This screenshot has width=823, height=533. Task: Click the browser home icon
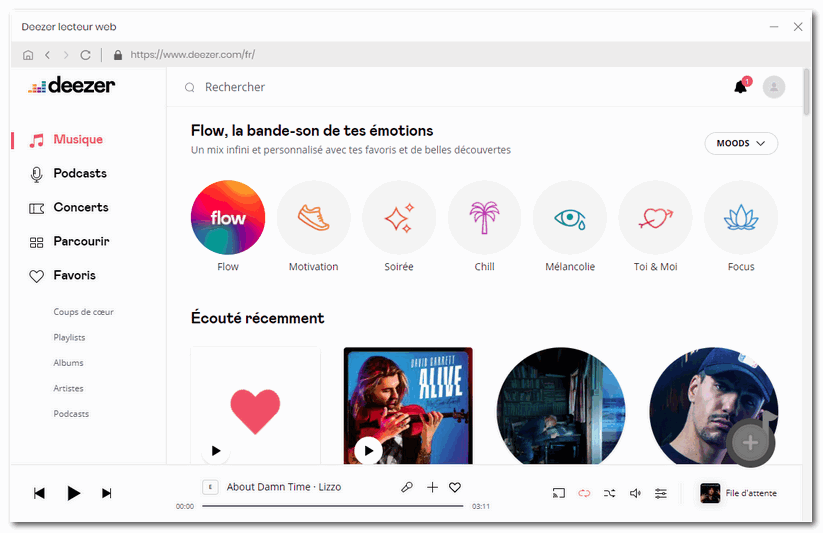[x=28, y=55]
